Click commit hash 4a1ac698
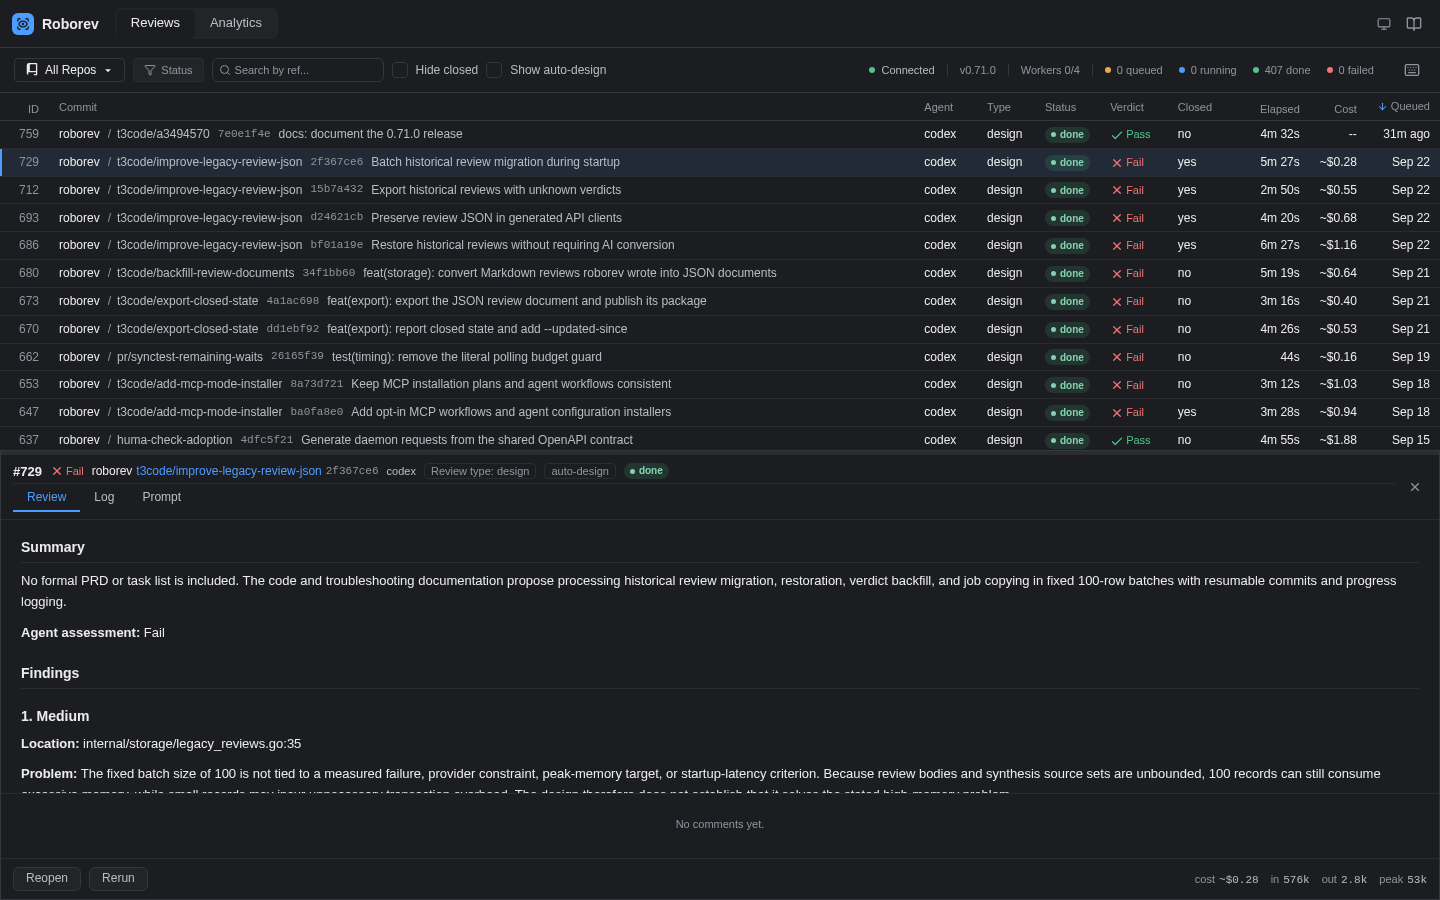Viewport: 1440px width, 900px height. coord(293,301)
